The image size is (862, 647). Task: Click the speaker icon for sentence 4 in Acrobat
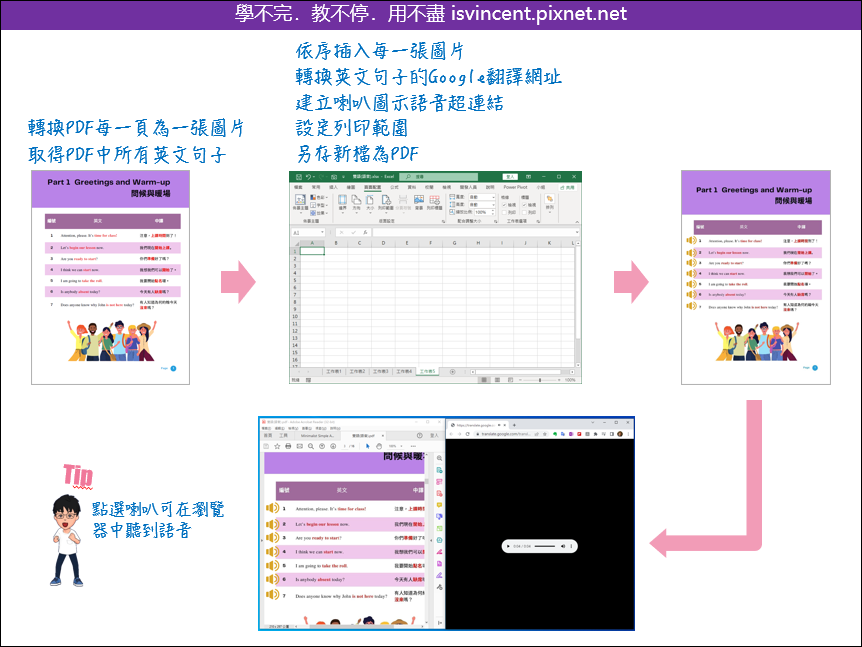pyautogui.click(x=272, y=551)
